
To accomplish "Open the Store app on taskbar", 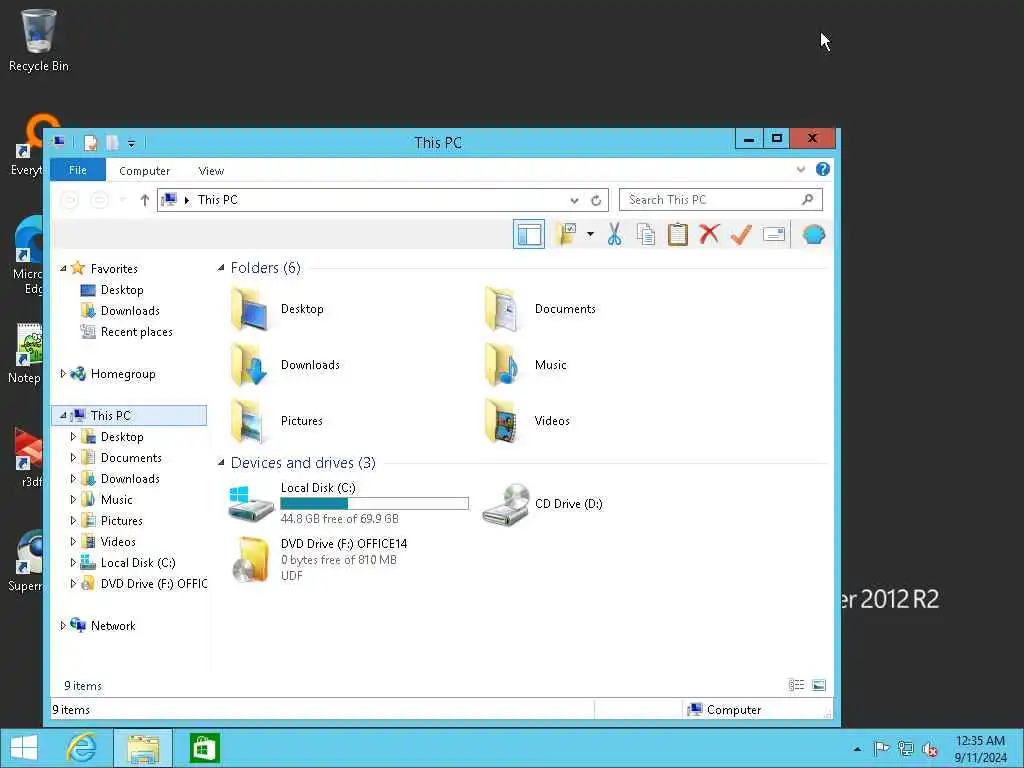I will (204, 748).
